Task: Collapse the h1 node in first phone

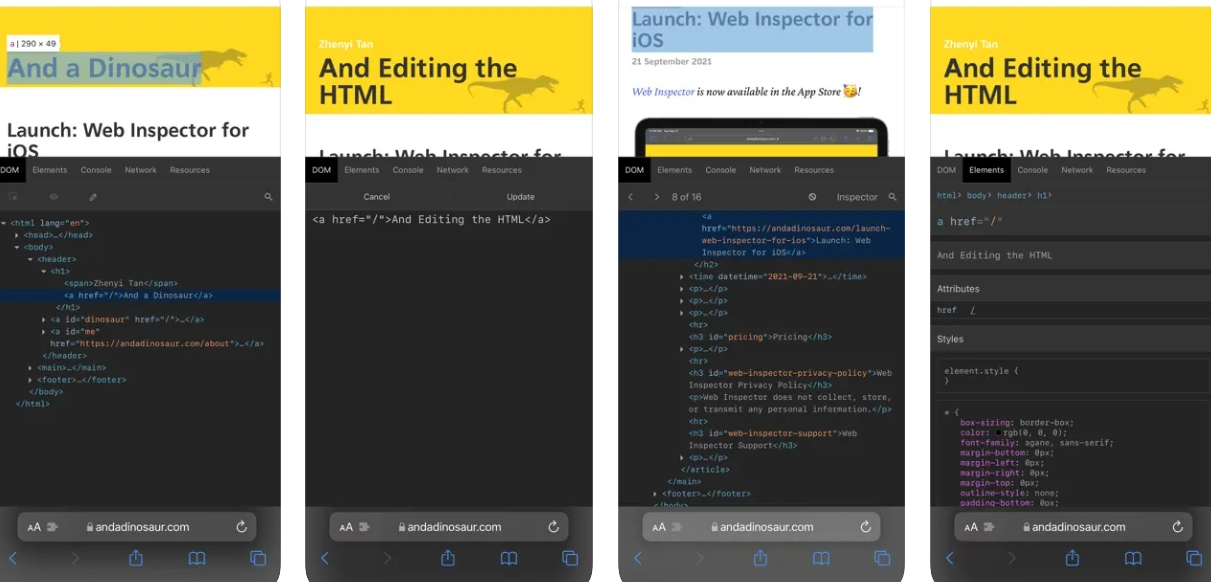Action: (43, 271)
